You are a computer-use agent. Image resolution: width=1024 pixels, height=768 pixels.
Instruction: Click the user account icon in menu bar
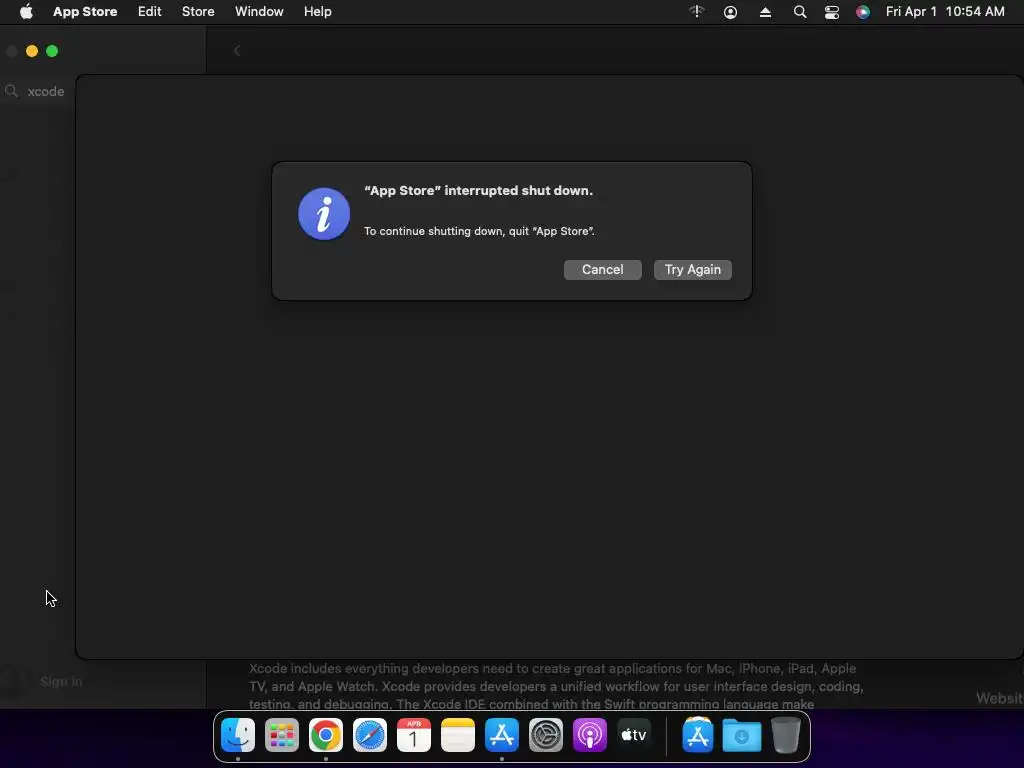click(x=730, y=12)
